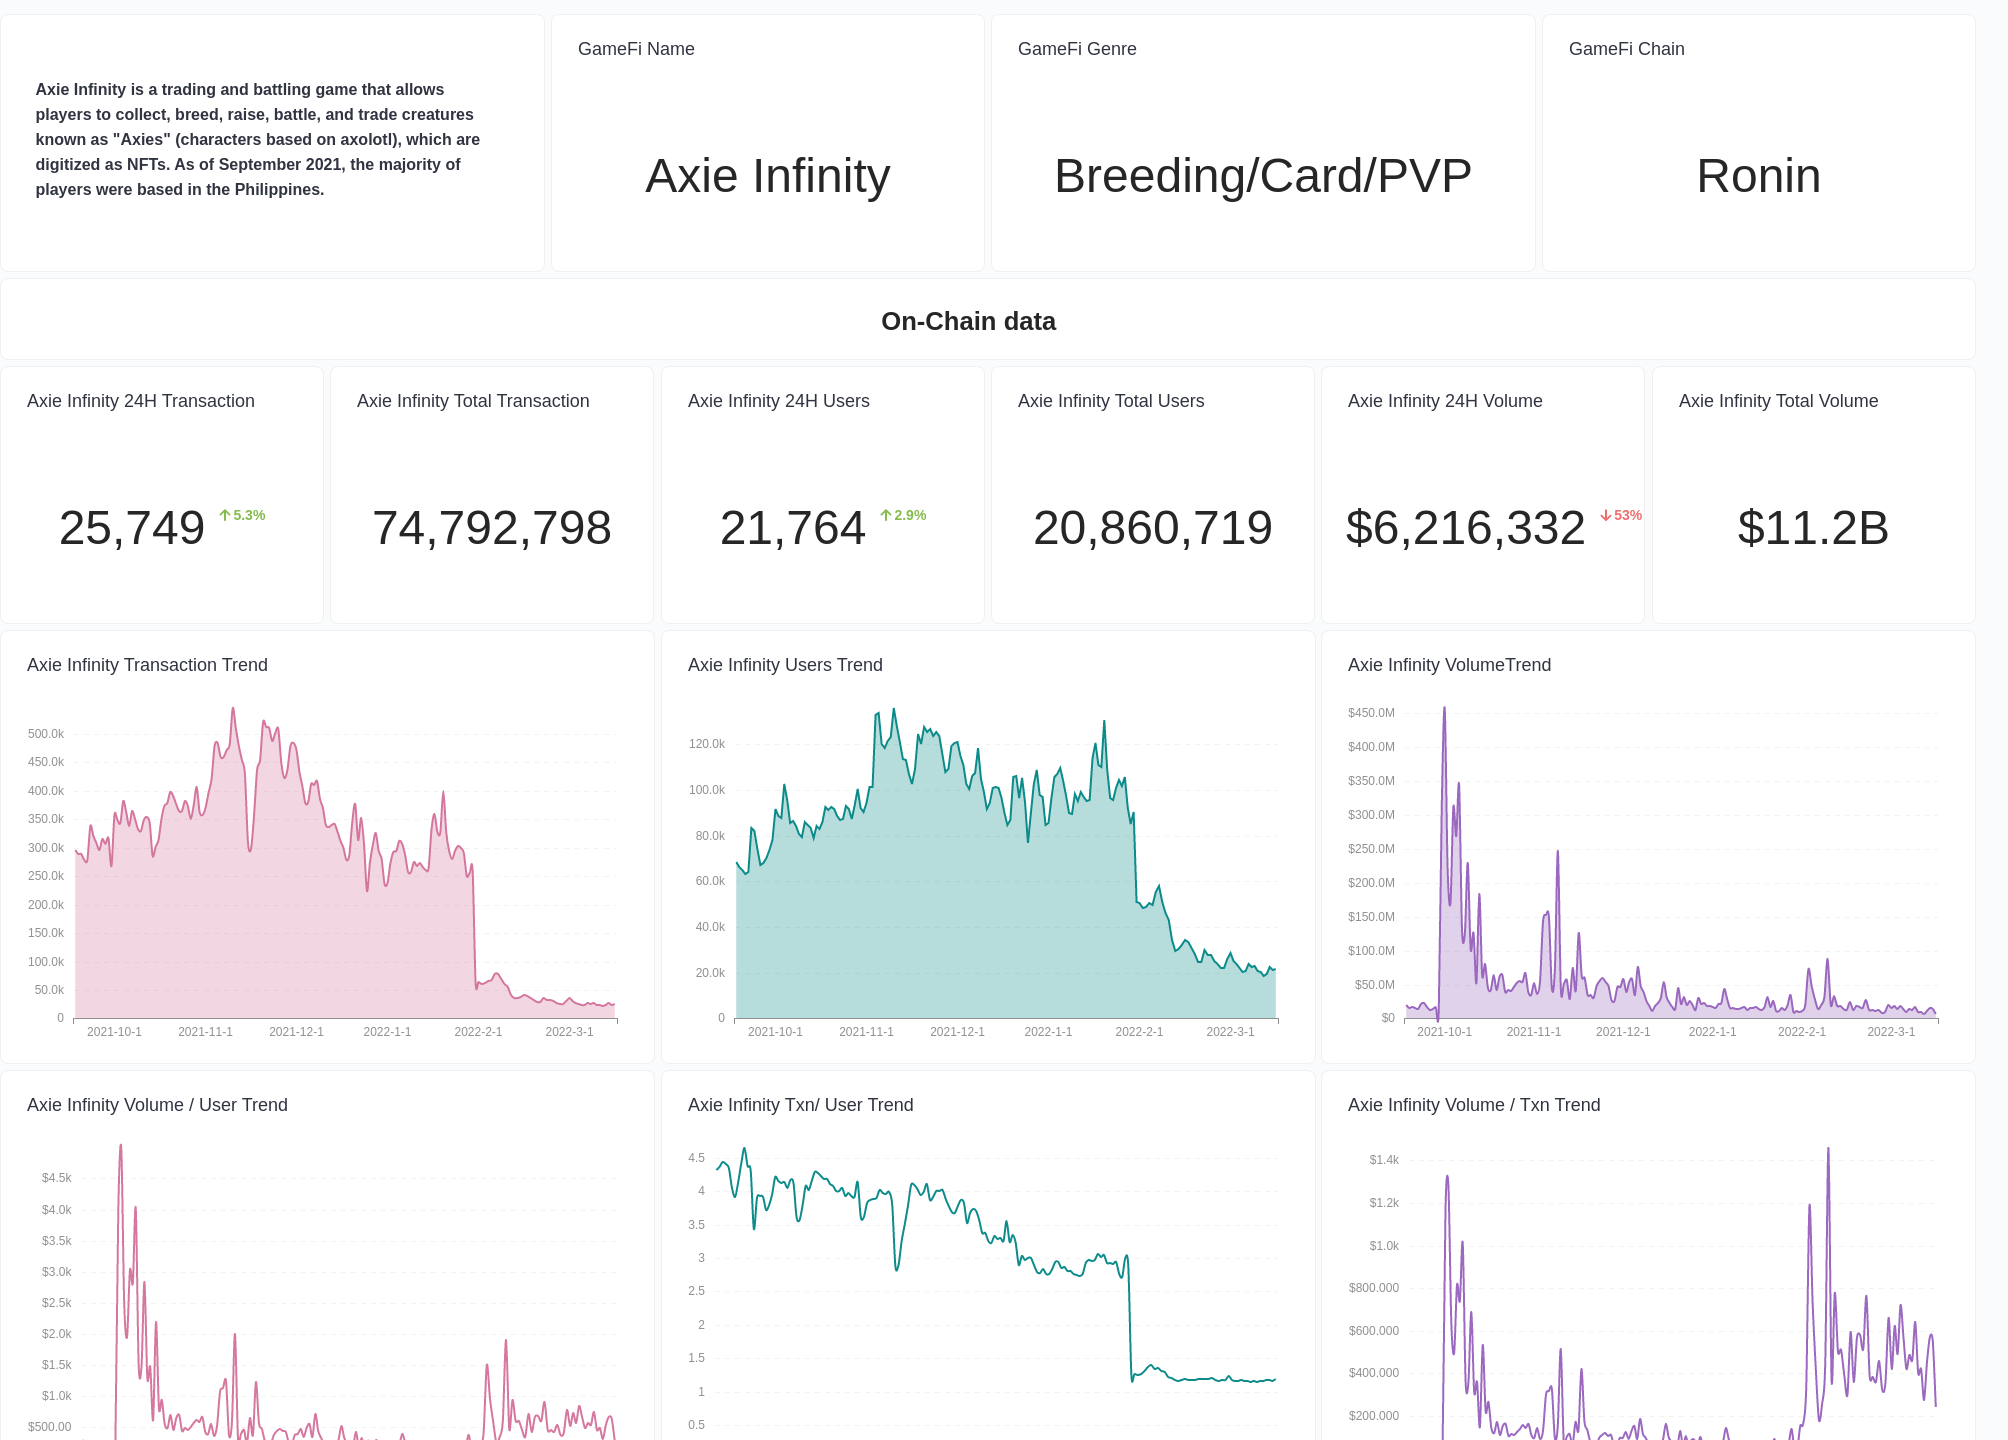
Task: Open the GameFi Chain panel title menu
Action: click(1627, 48)
